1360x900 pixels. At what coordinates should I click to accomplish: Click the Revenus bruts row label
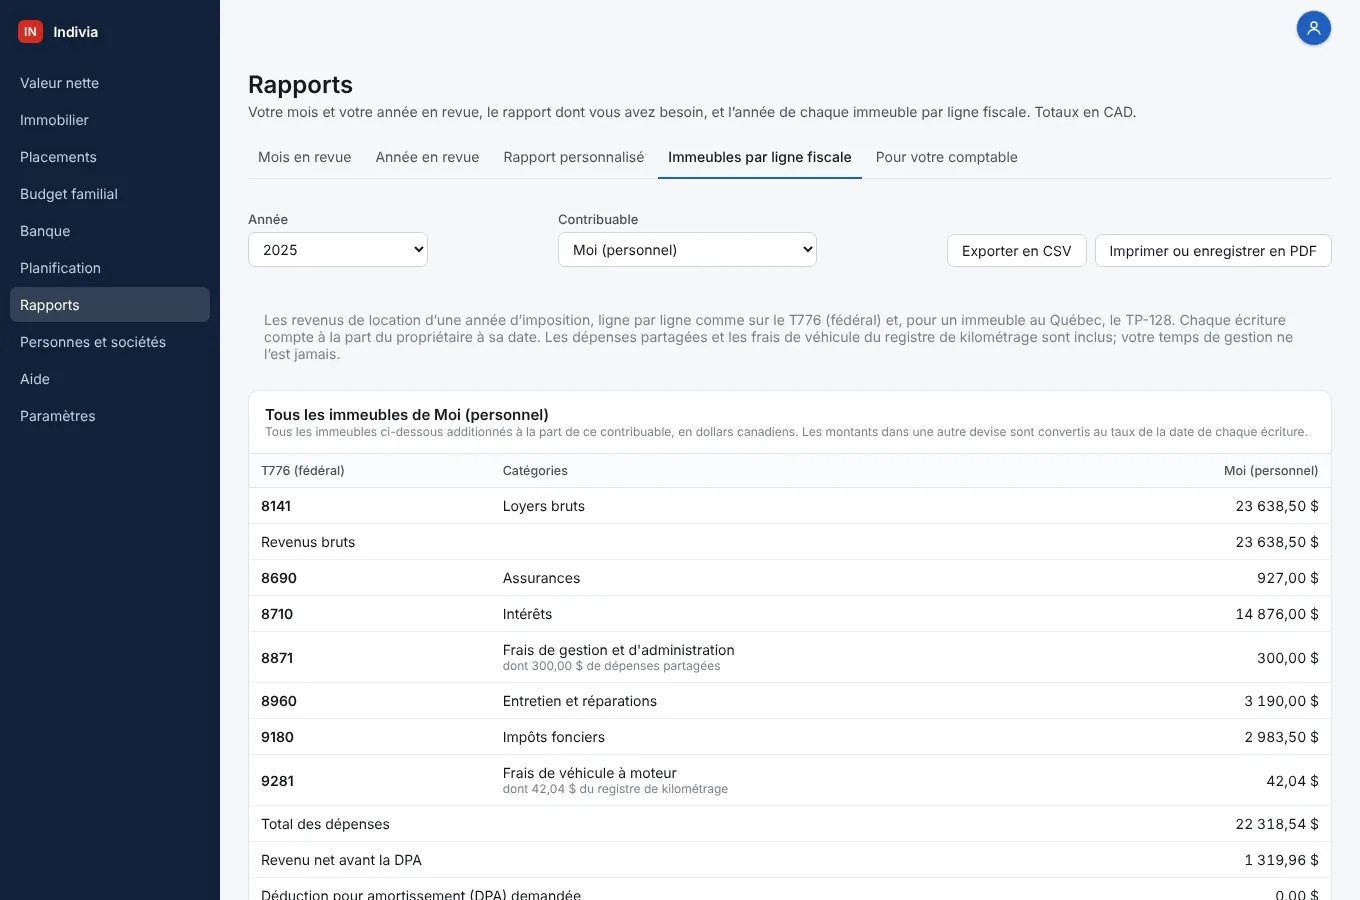pos(308,542)
